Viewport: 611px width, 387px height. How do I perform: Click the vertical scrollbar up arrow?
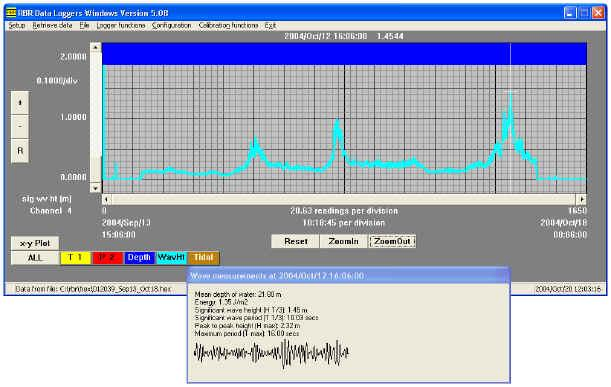click(x=95, y=48)
